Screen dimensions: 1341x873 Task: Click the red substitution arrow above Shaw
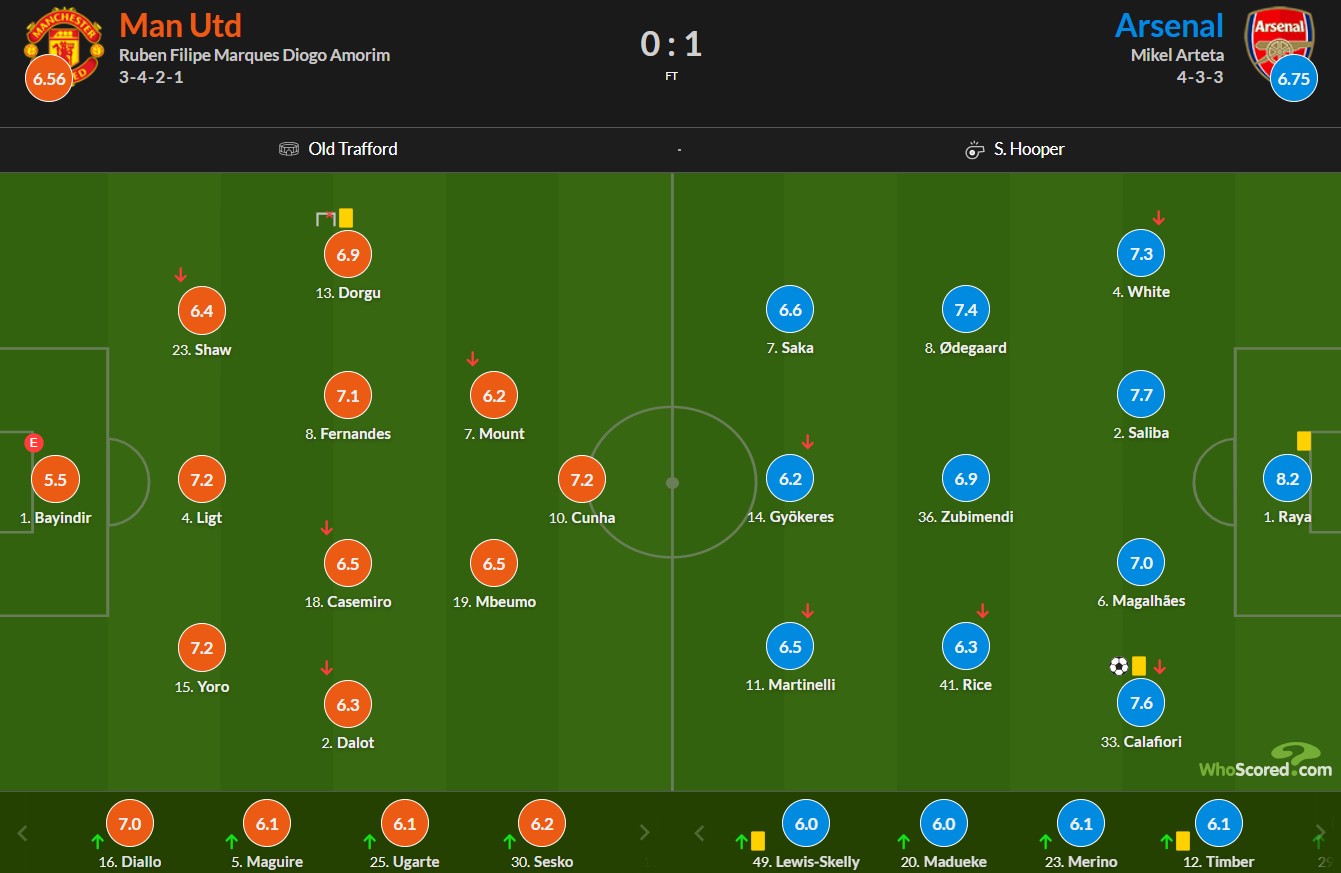pos(181,275)
